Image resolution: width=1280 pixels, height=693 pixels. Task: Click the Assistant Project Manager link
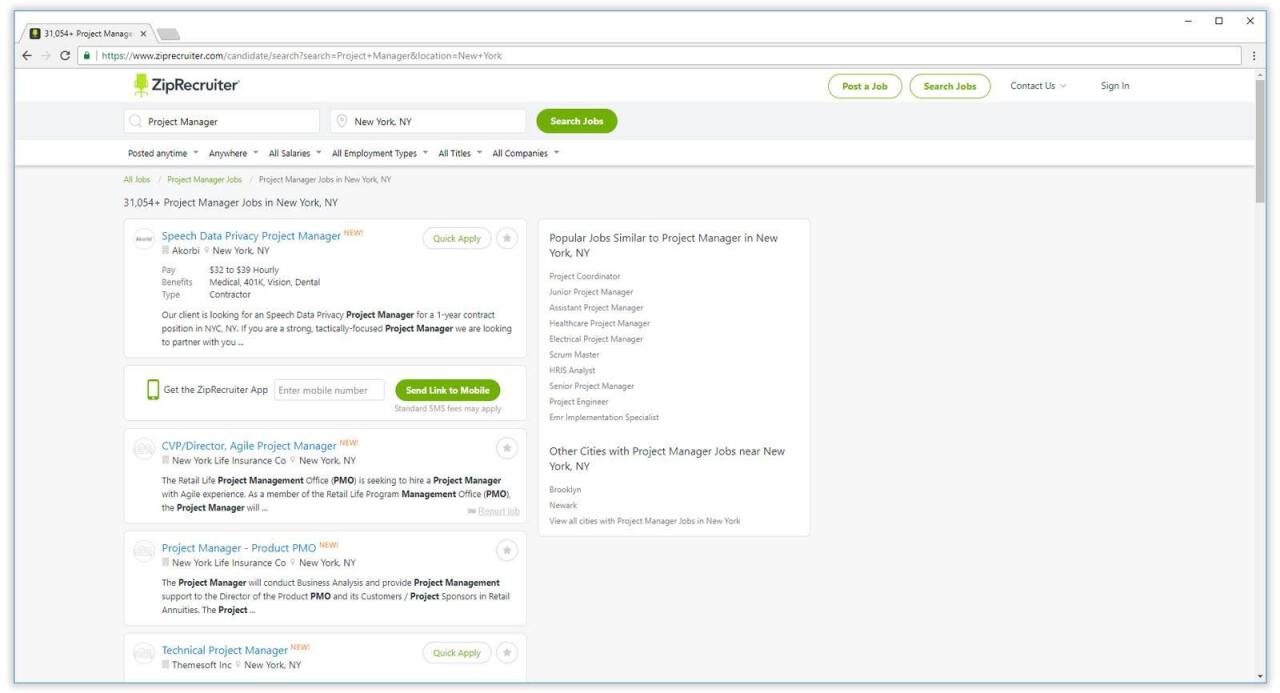(597, 308)
